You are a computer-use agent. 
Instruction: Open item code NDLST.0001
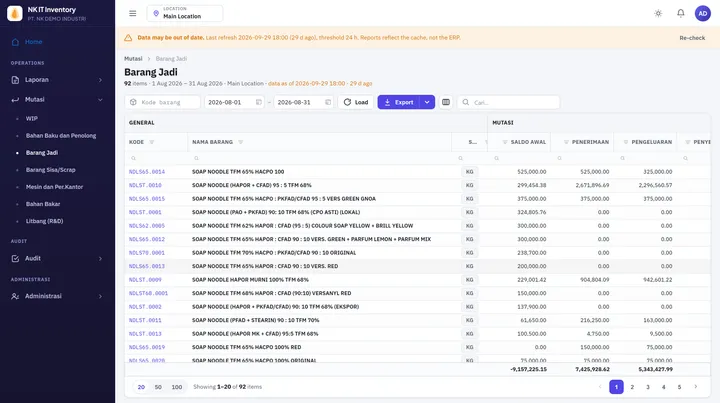tap(145, 212)
